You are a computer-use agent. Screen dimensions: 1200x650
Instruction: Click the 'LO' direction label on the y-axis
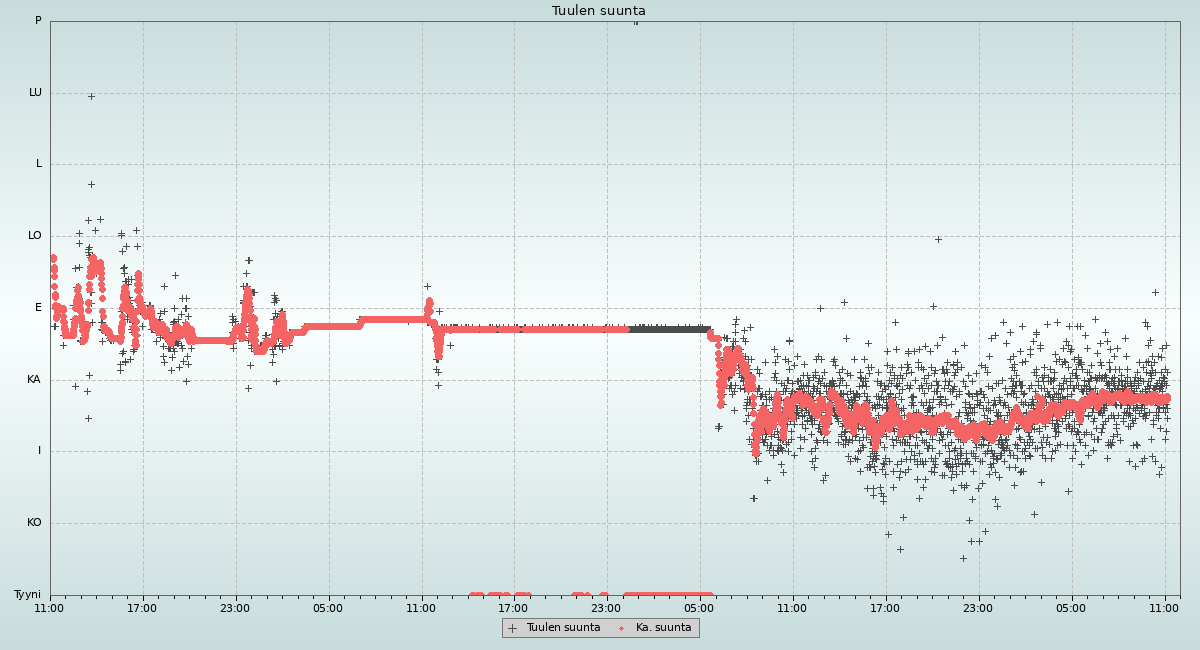click(x=35, y=236)
